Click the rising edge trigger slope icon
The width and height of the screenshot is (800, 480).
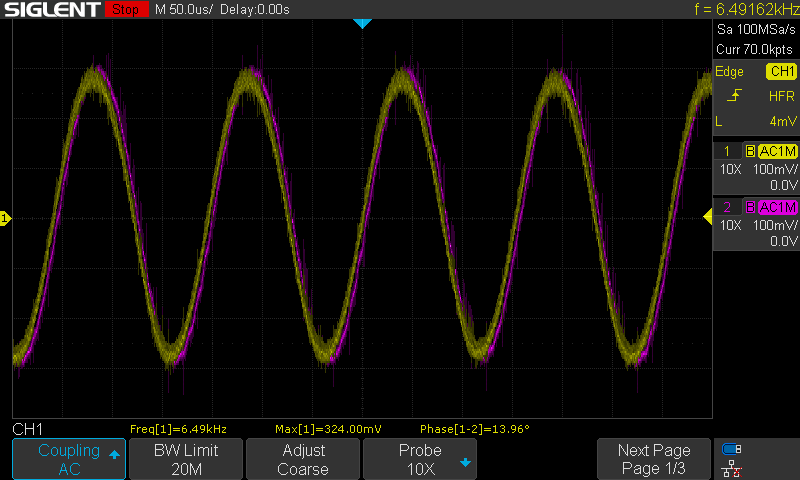[x=733, y=96]
